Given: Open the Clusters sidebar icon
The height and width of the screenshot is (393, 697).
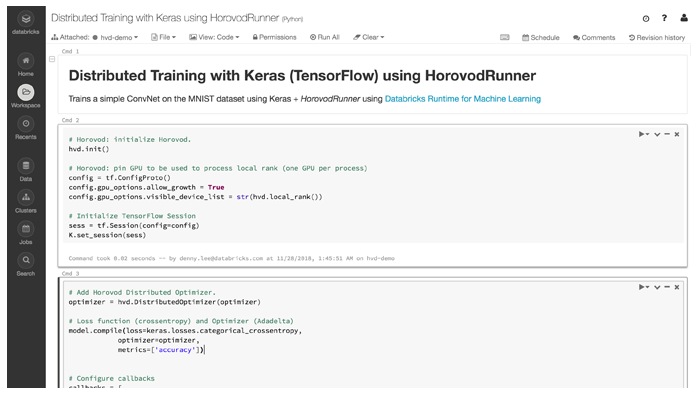Looking at the screenshot, I should click(x=26, y=197).
